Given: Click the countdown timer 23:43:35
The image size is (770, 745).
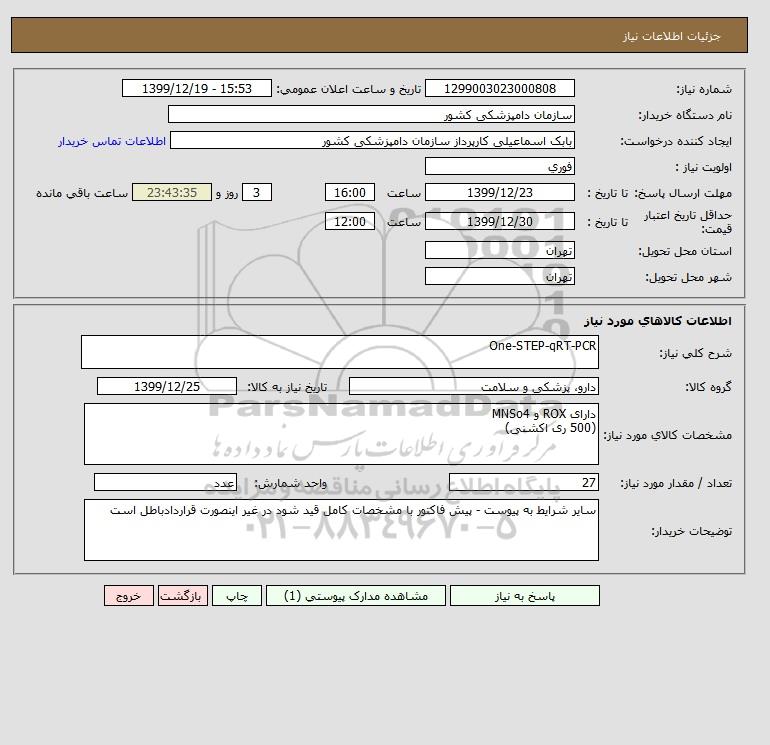Looking at the screenshot, I should [172, 193].
